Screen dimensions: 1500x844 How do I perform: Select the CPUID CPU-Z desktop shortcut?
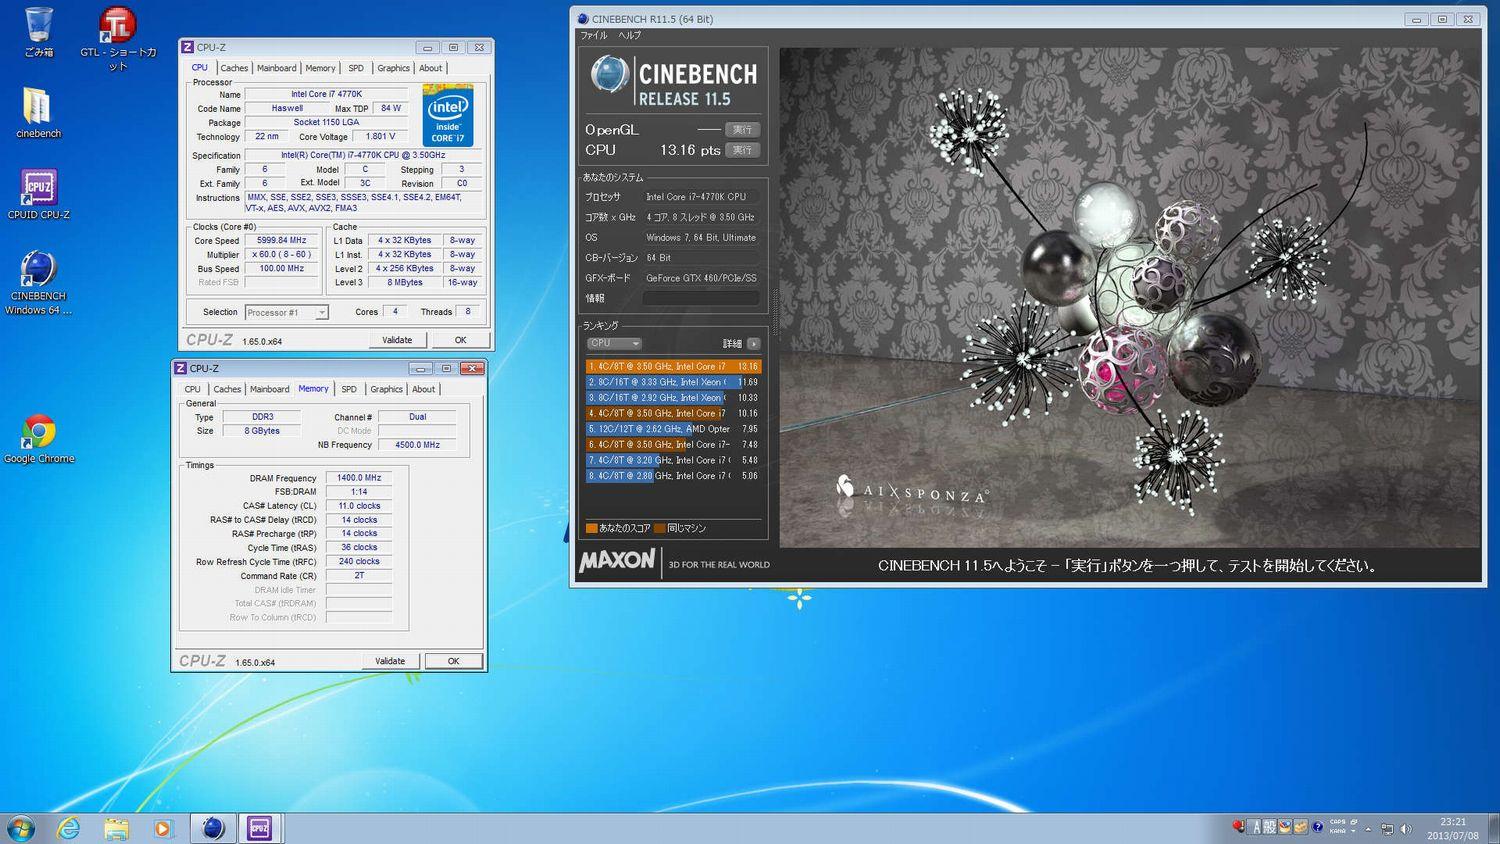point(38,194)
